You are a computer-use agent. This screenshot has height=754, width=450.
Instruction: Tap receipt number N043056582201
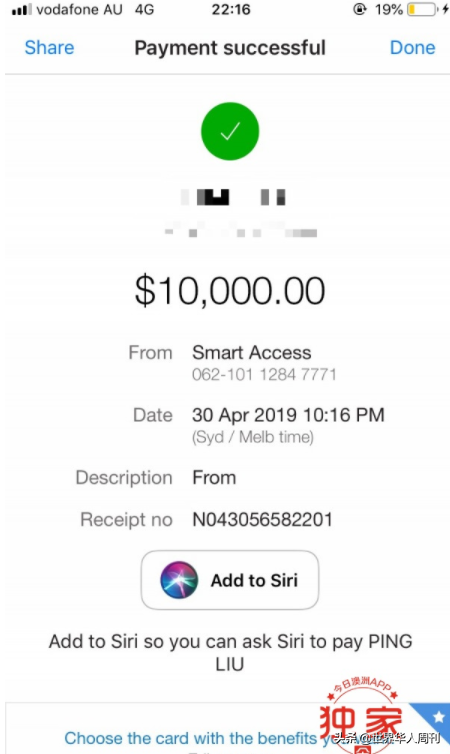(x=262, y=519)
